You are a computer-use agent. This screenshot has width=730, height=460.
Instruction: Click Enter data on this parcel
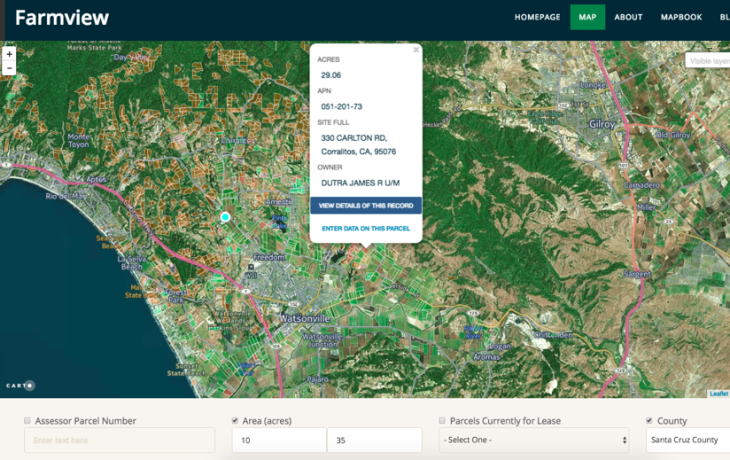pyautogui.click(x=366, y=228)
